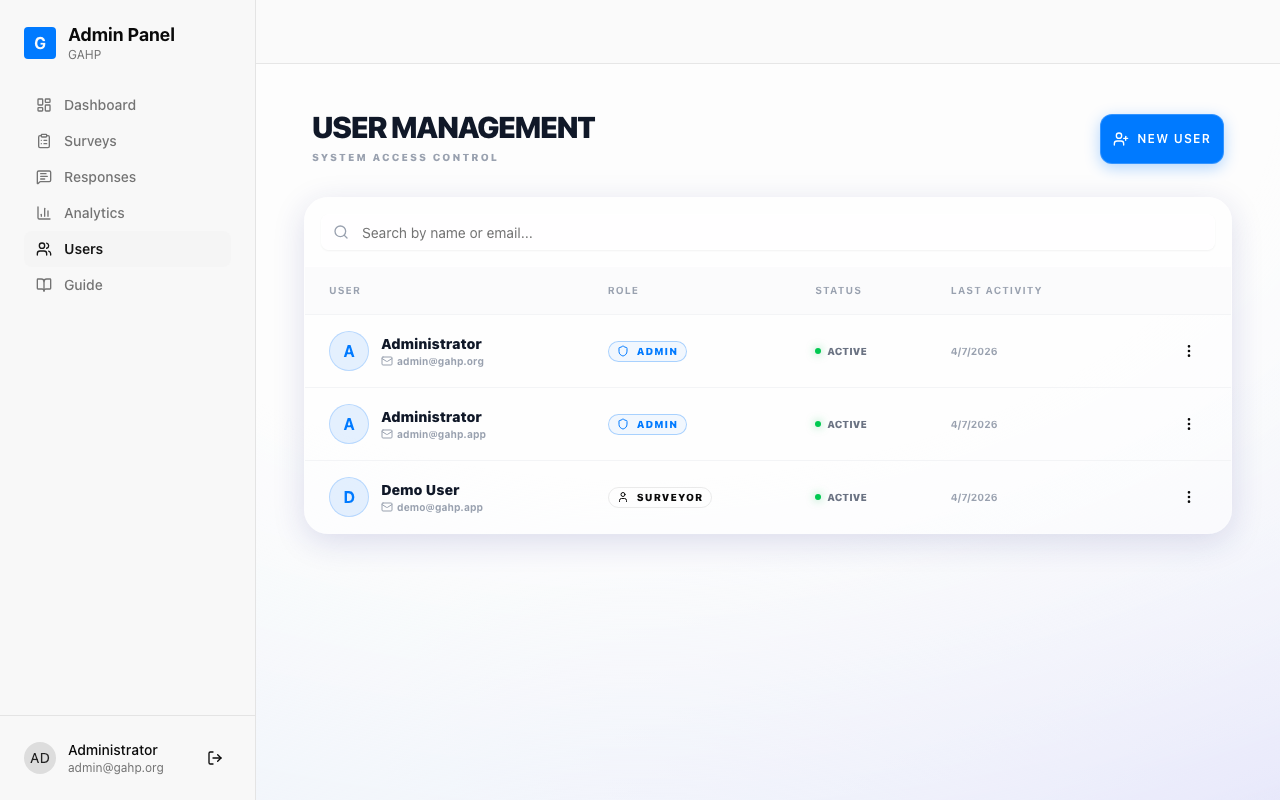Open the actions menu for Demo User
Viewport: 1280px width, 800px height.
pos(1189,497)
